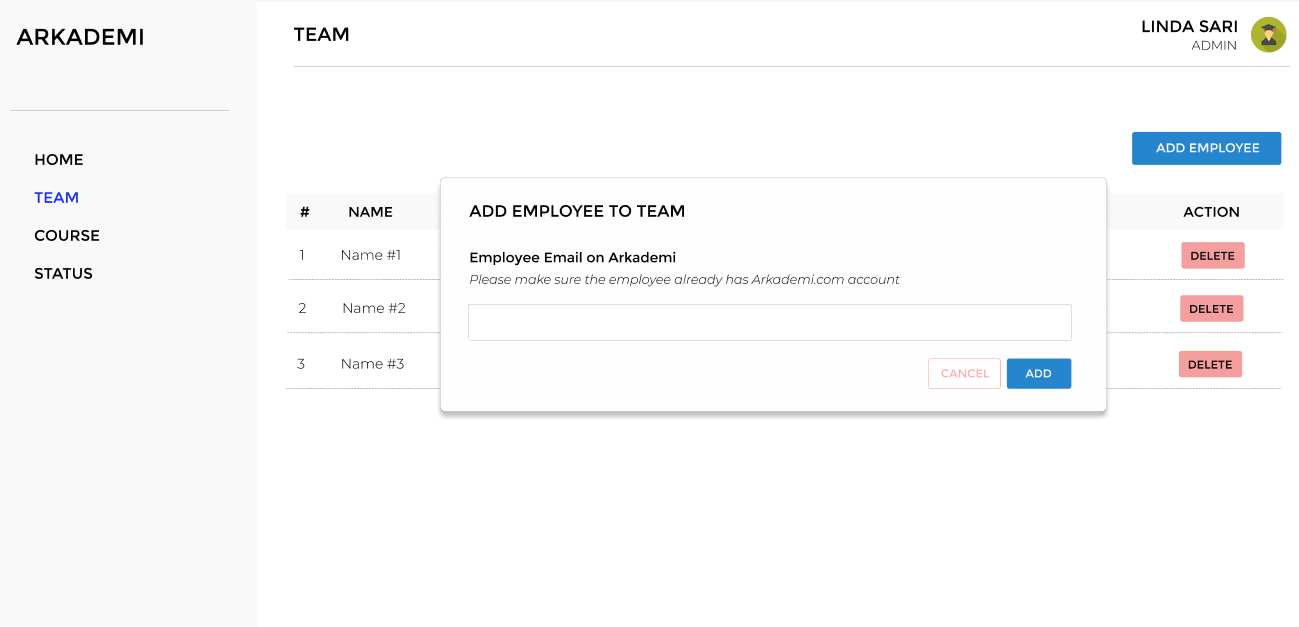The width and height of the screenshot is (1299, 627).
Task: Click the graduate avatar icon
Action: (1268, 35)
